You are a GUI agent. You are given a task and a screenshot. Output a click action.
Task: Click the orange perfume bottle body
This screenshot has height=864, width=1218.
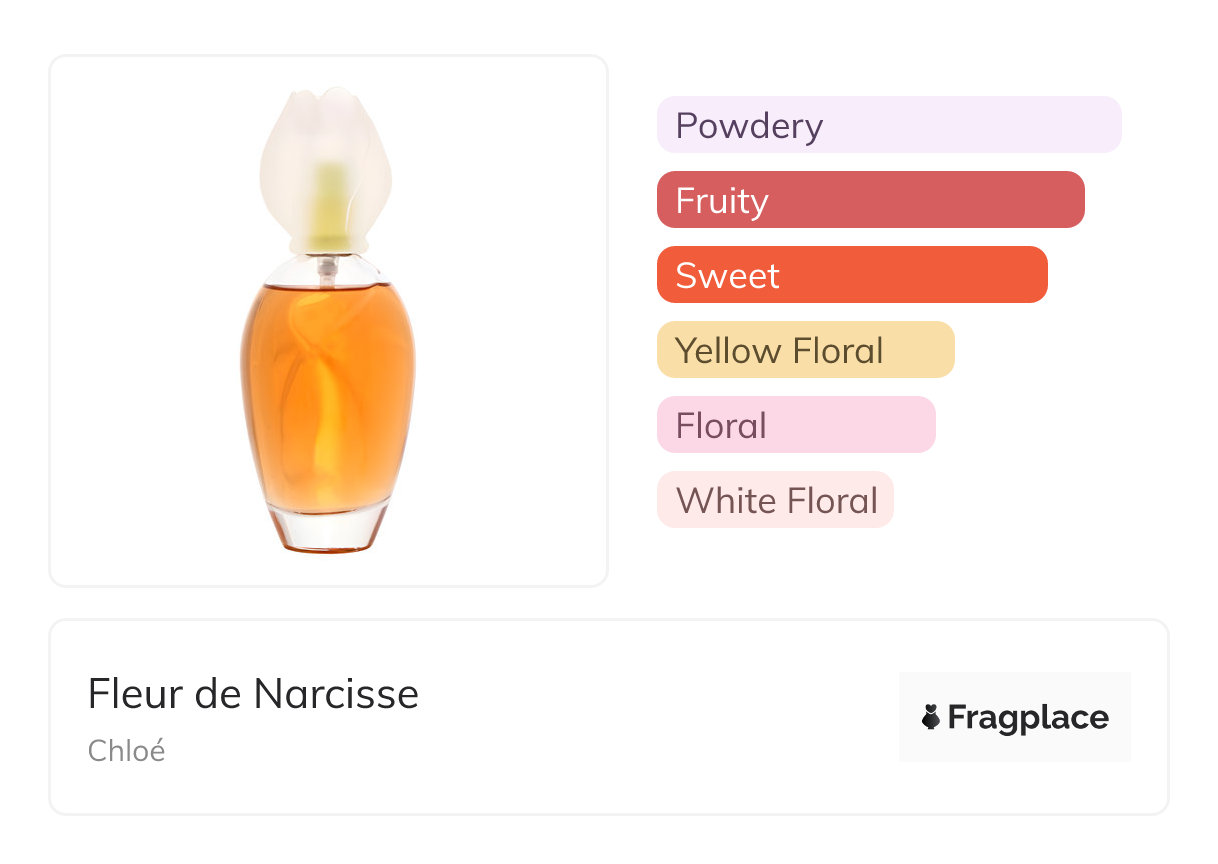pos(328,390)
